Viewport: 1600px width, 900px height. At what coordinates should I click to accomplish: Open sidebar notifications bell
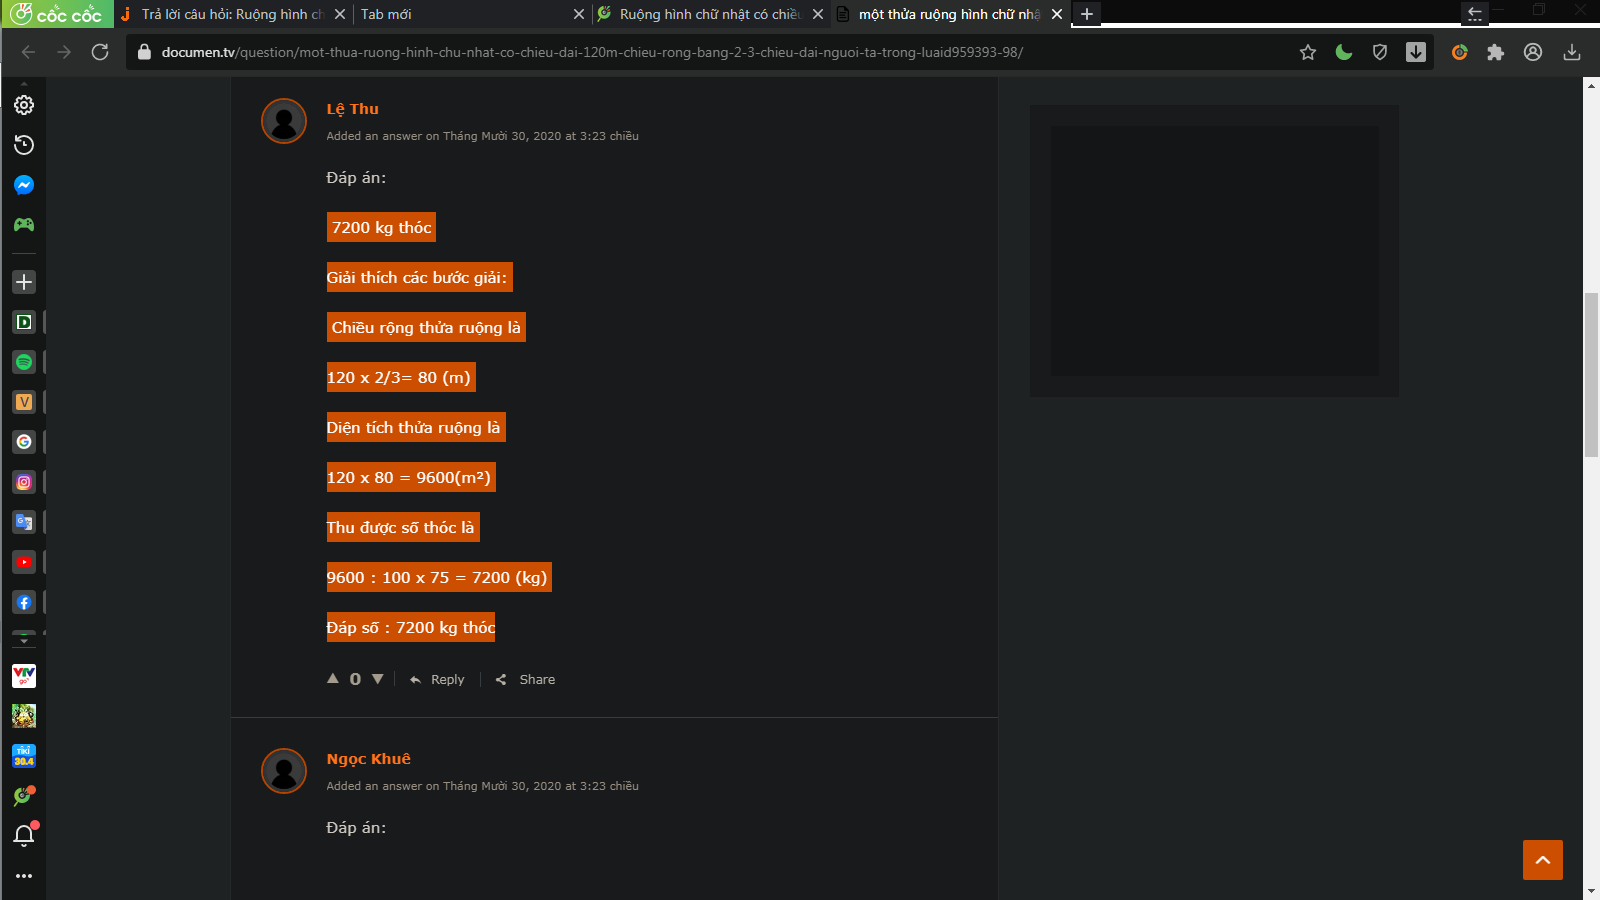tap(24, 835)
